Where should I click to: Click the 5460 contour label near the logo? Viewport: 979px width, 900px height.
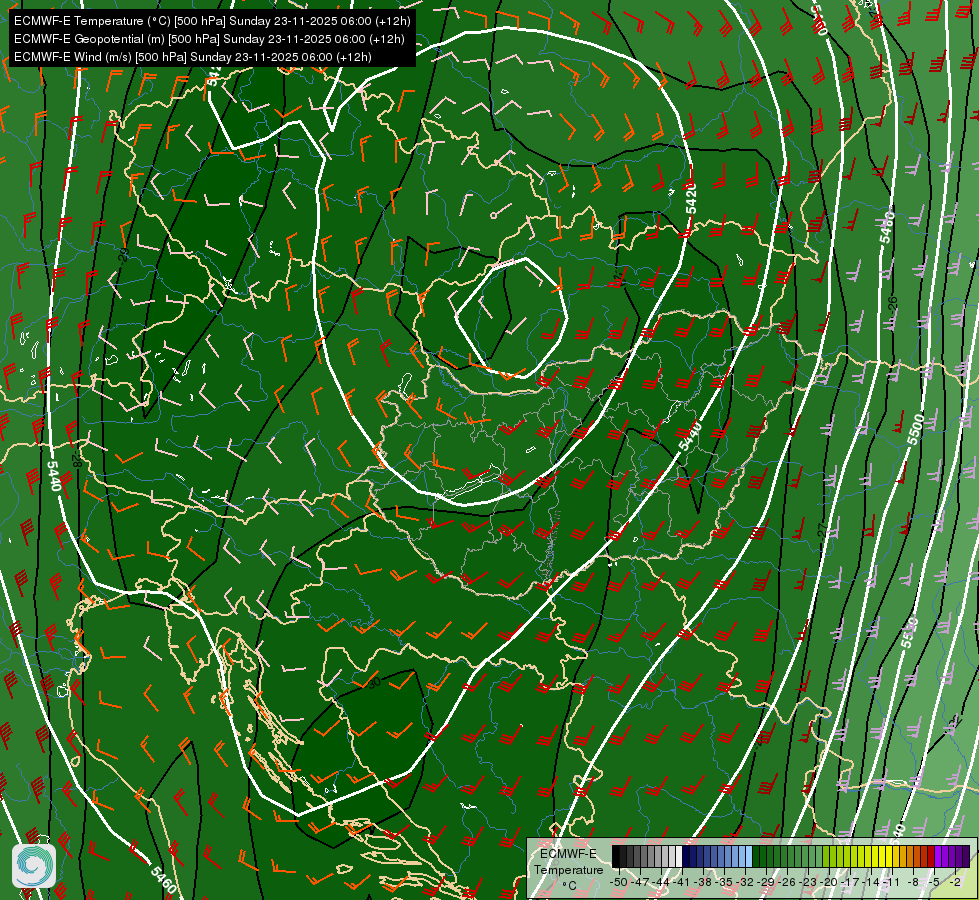click(163, 879)
